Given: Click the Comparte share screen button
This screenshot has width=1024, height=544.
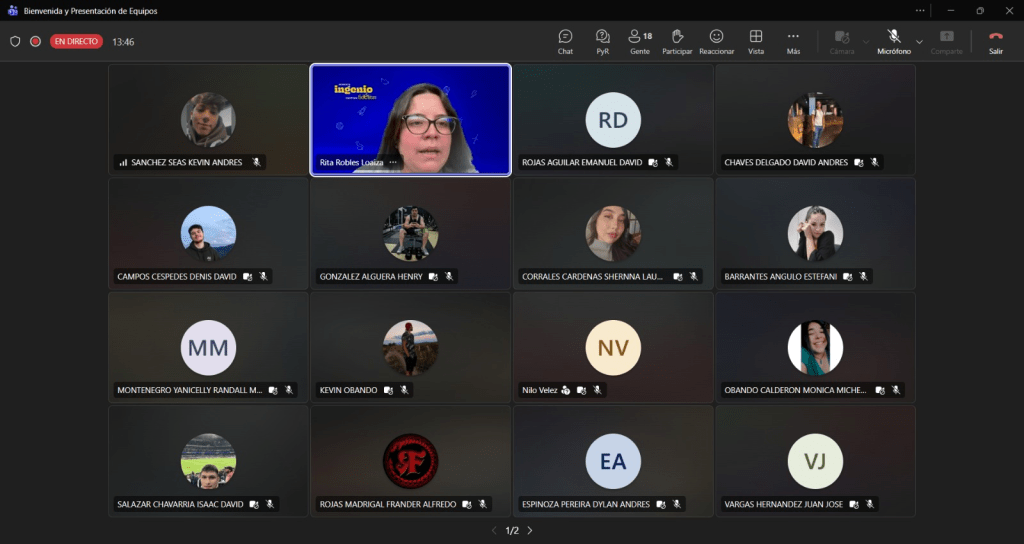Looking at the screenshot, I should click(946, 41).
